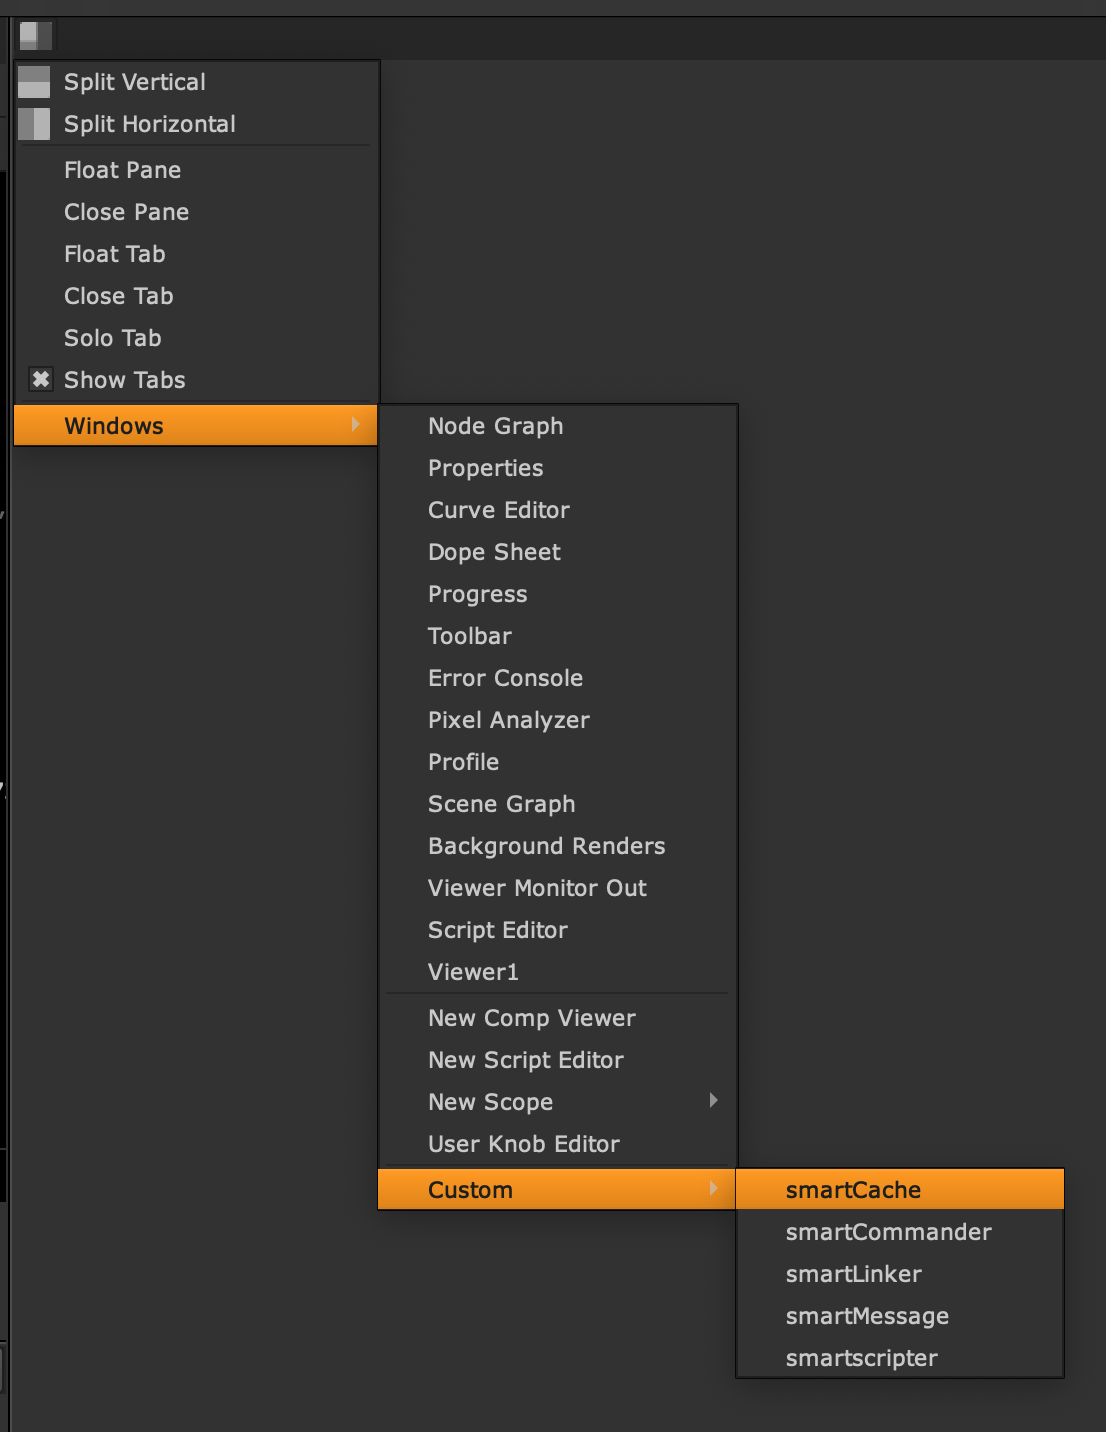The width and height of the screenshot is (1106, 1432).
Task: Open smartCommander custom panel
Action: tap(888, 1232)
